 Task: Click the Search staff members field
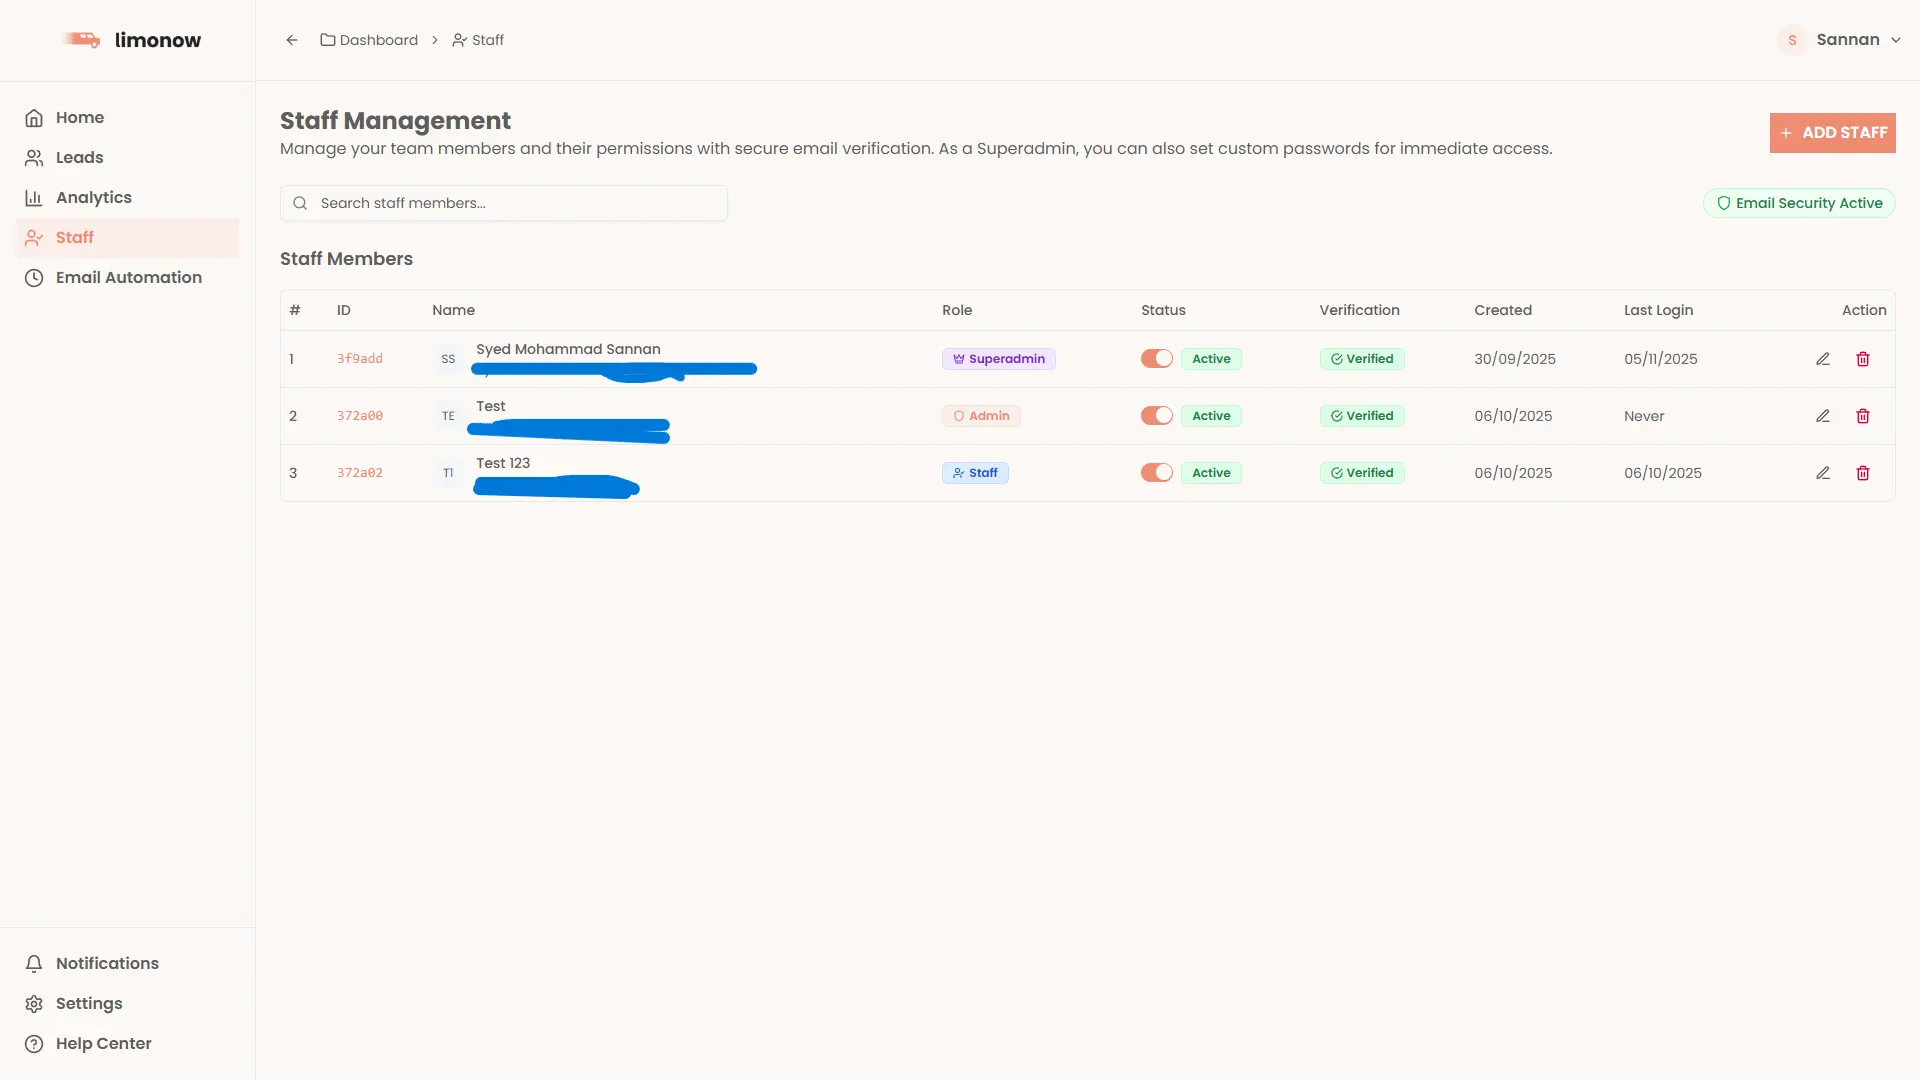504,203
